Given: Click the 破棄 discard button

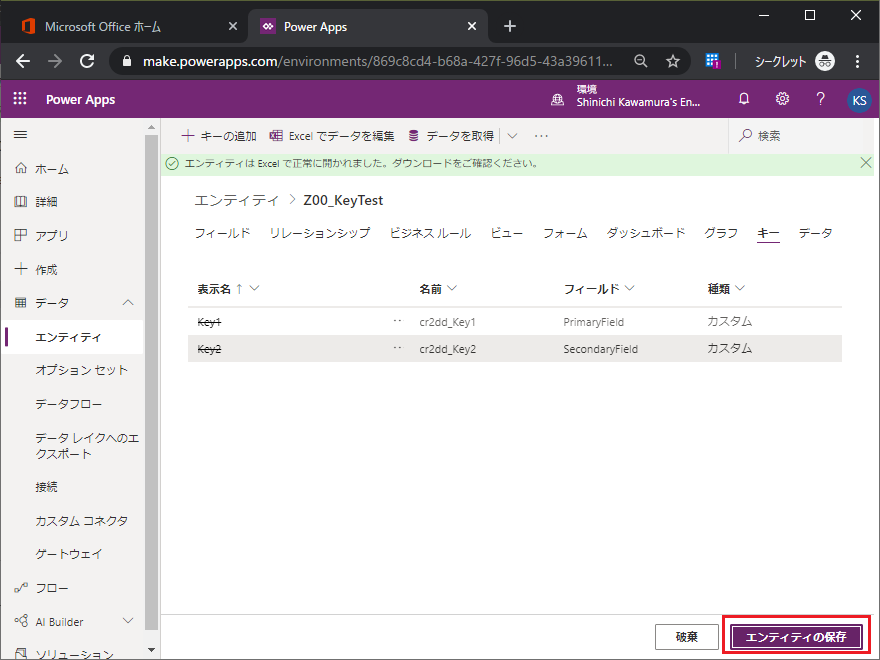Looking at the screenshot, I should pos(686,637).
